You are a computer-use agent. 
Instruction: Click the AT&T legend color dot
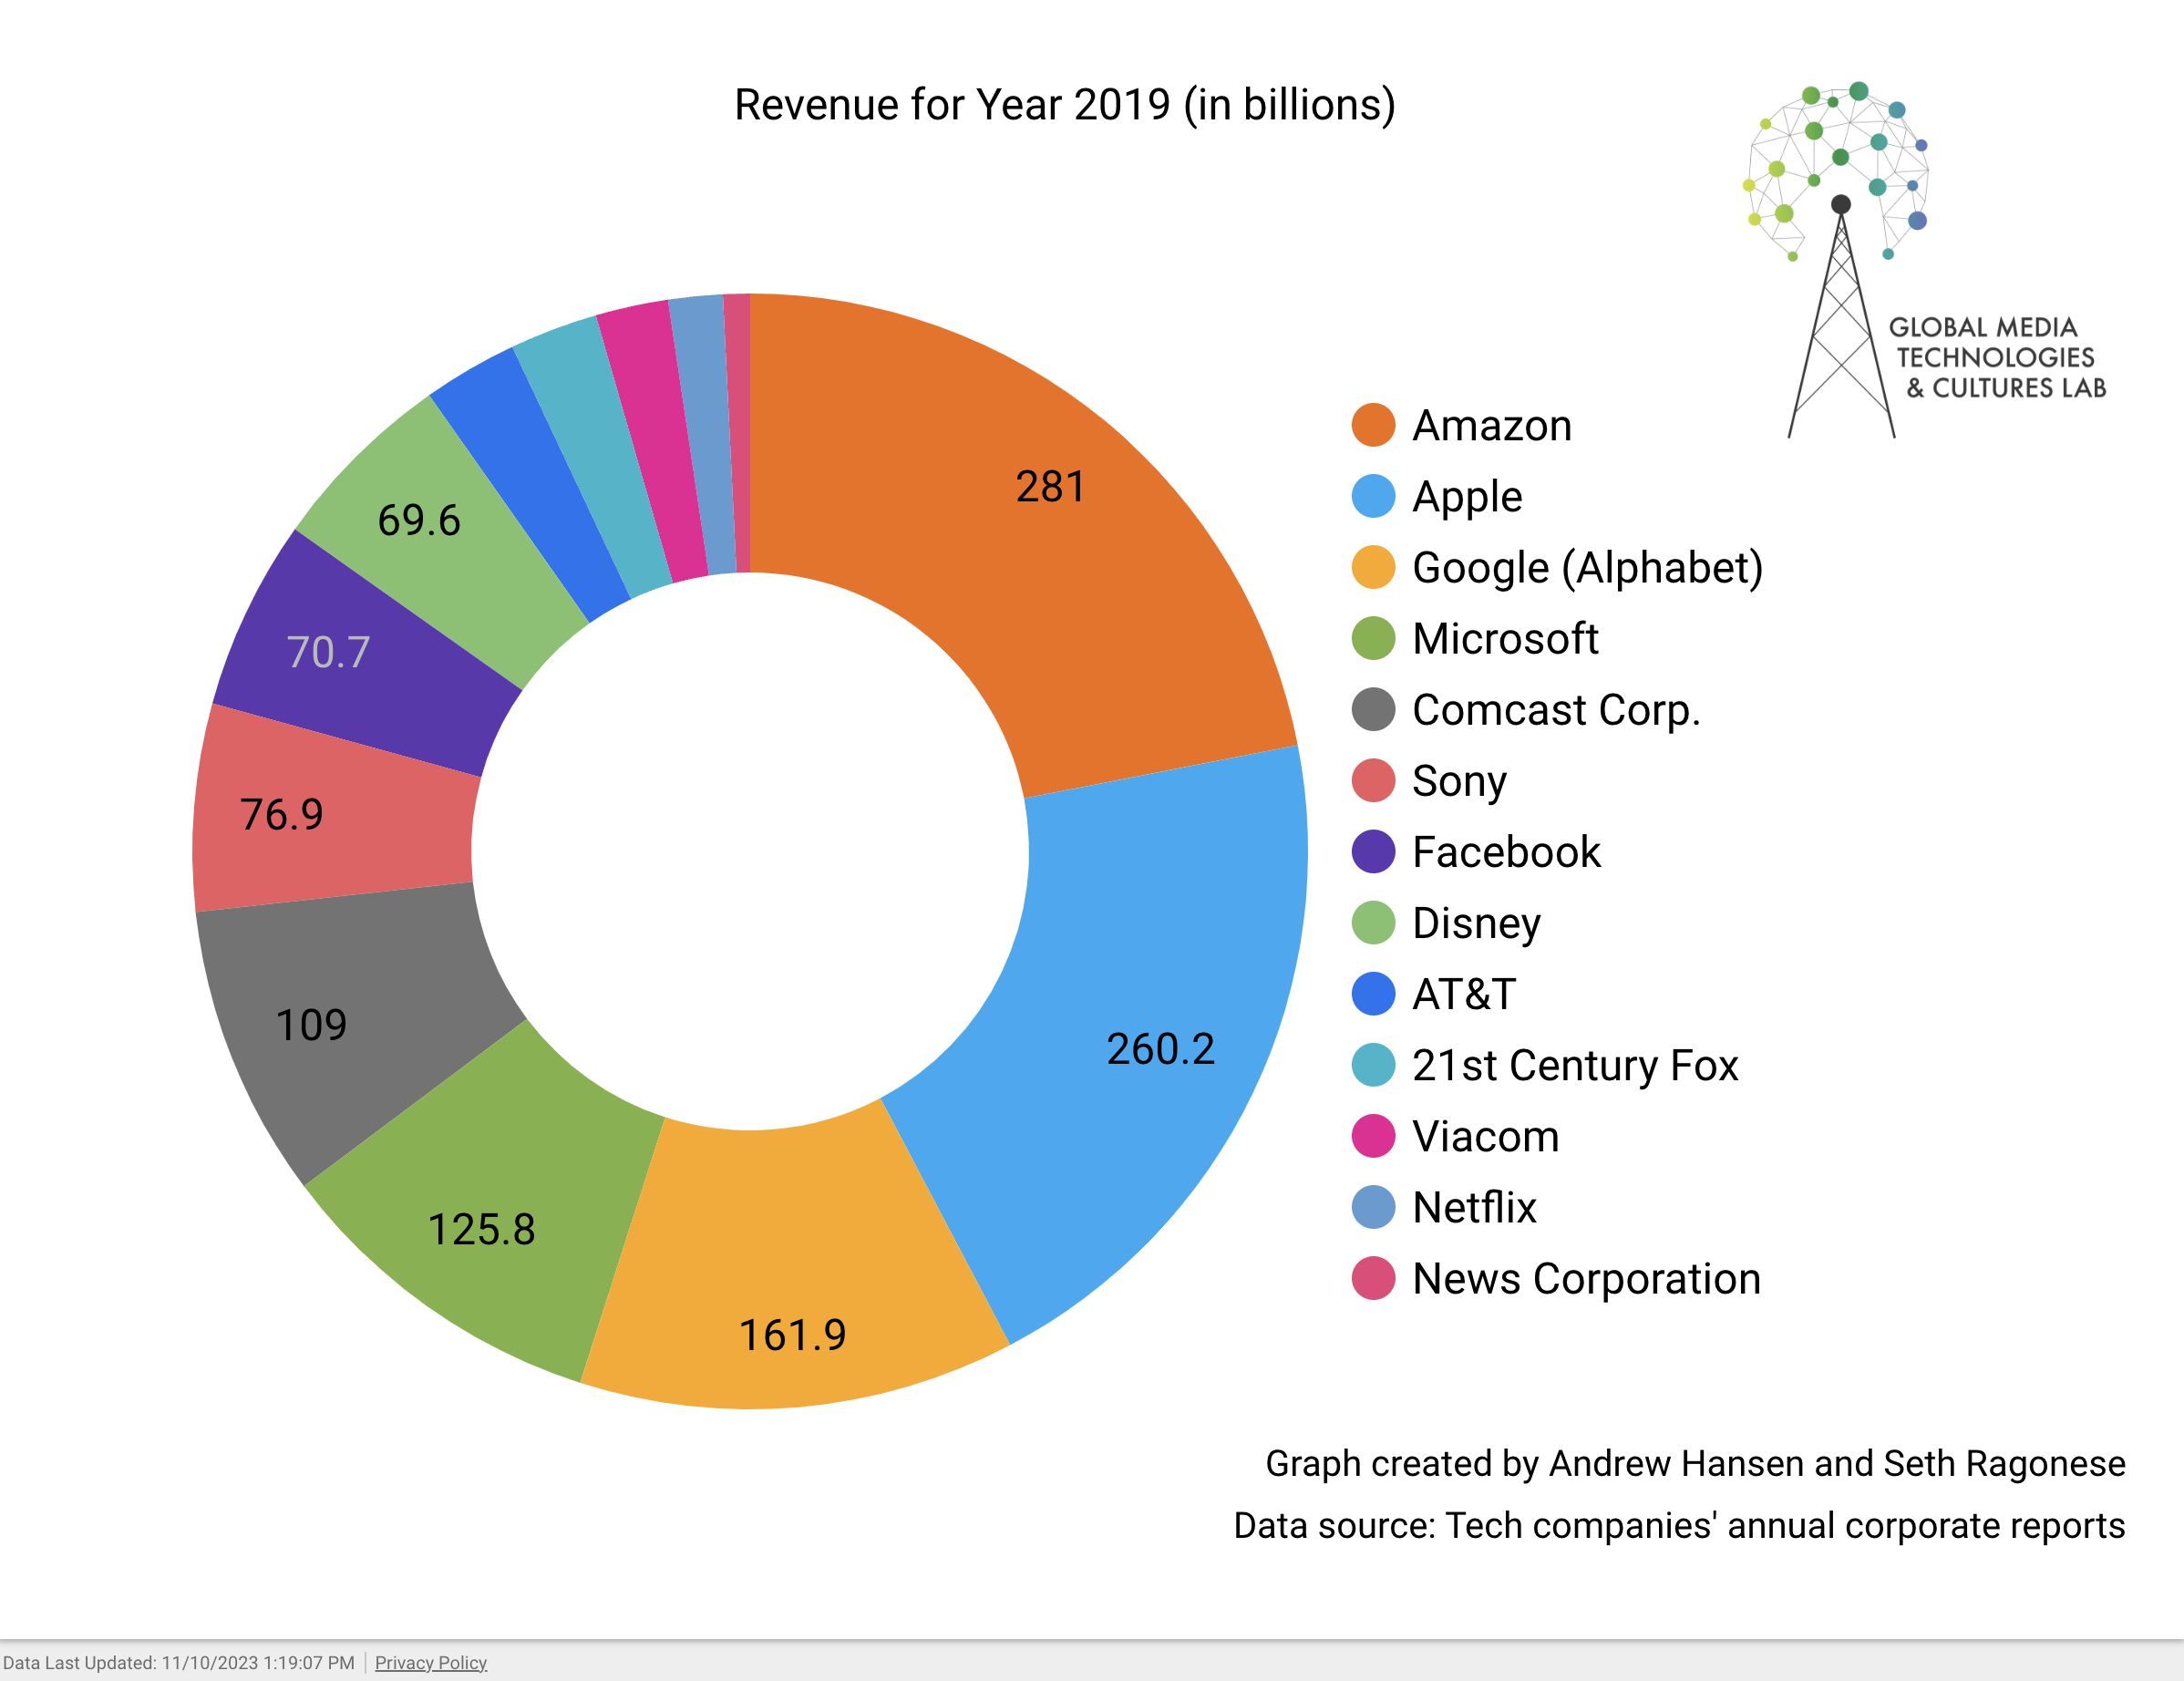(x=1373, y=994)
